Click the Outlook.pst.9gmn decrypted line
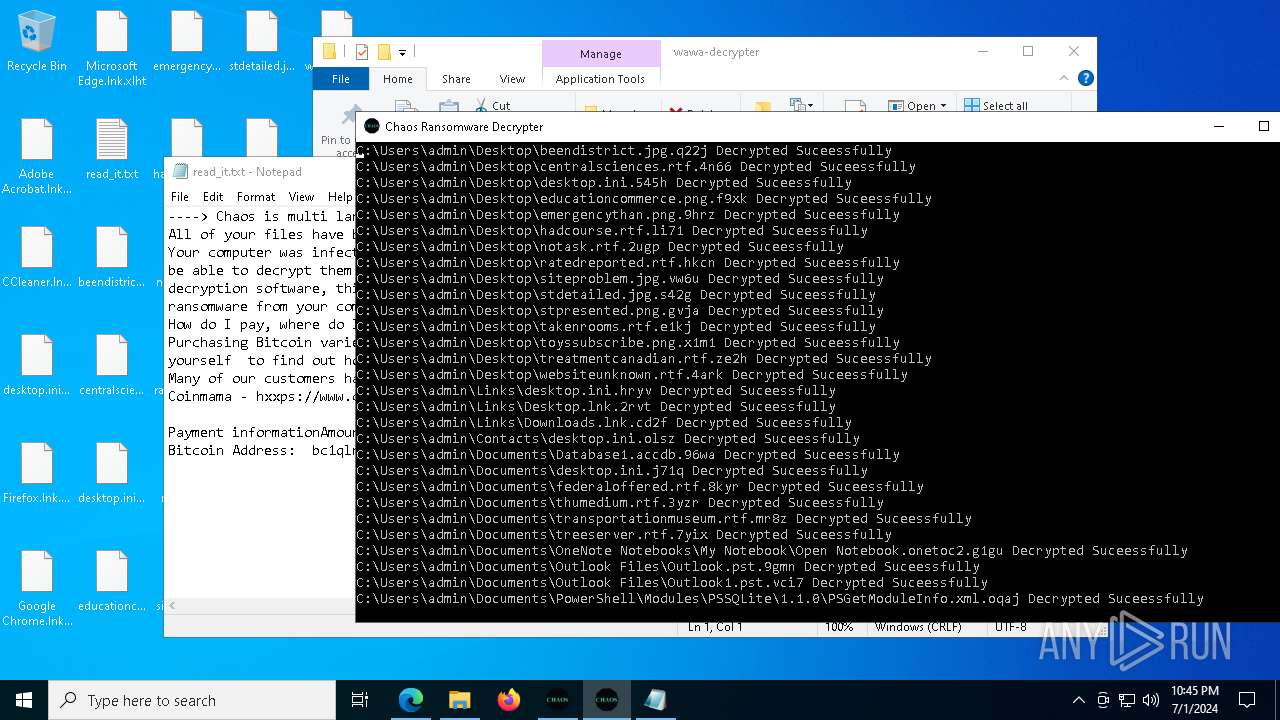The height and width of the screenshot is (720, 1280). 668,567
